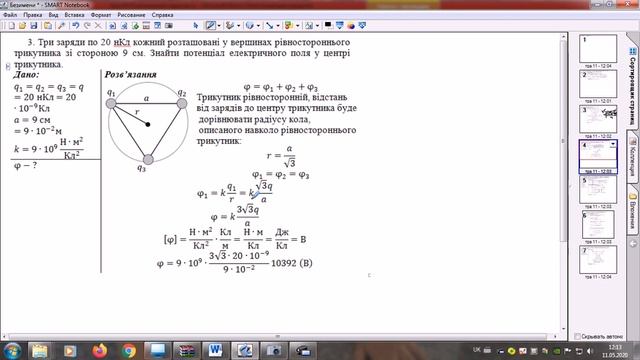640x360 pixels.
Task: Click the UK language indicator in tray
Action: click(477, 350)
